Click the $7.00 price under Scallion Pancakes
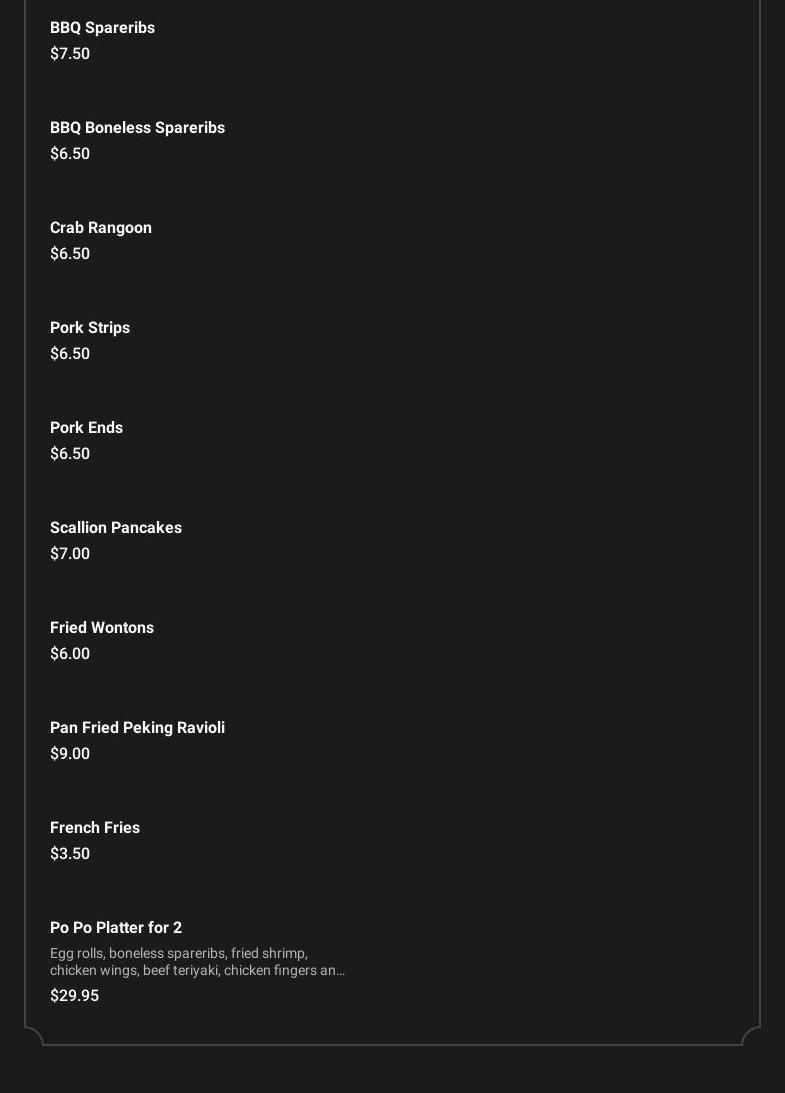Image resolution: width=785 pixels, height=1093 pixels. point(70,554)
